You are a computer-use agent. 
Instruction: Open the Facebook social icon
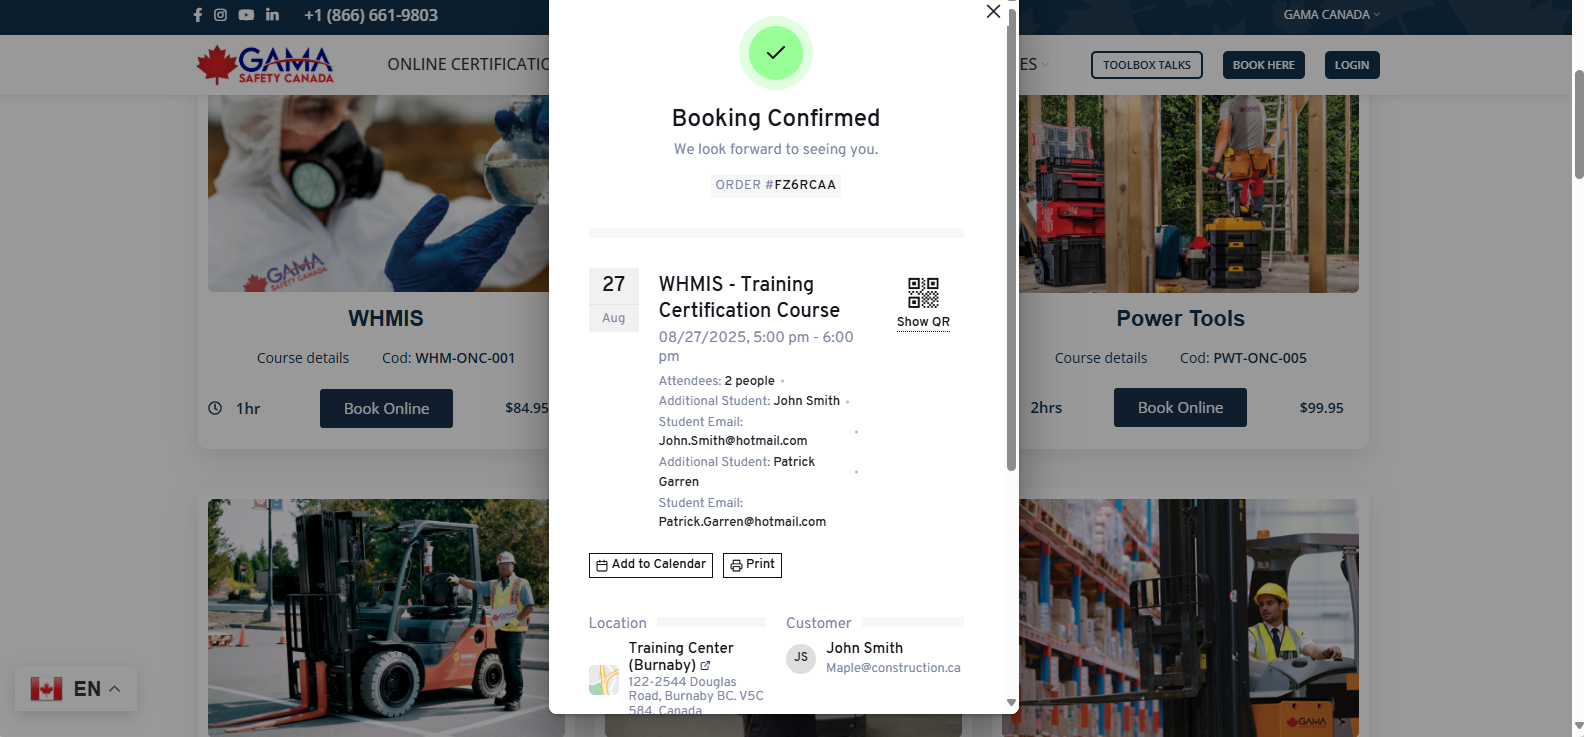(x=197, y=15)
